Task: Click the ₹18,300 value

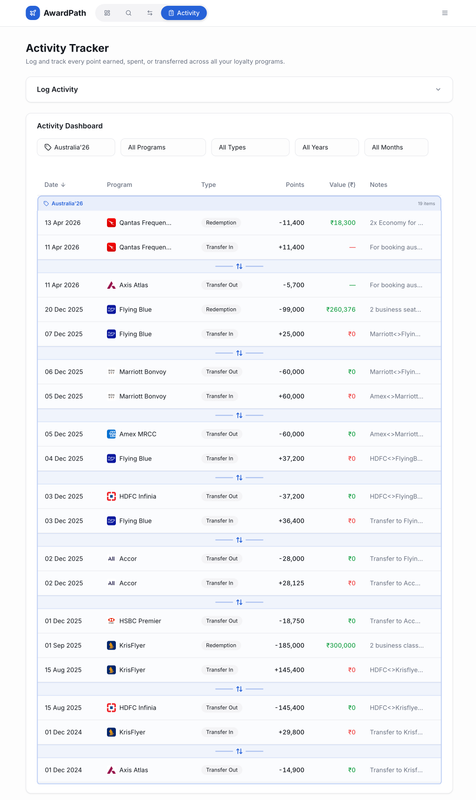Action: tap(343, 222)
